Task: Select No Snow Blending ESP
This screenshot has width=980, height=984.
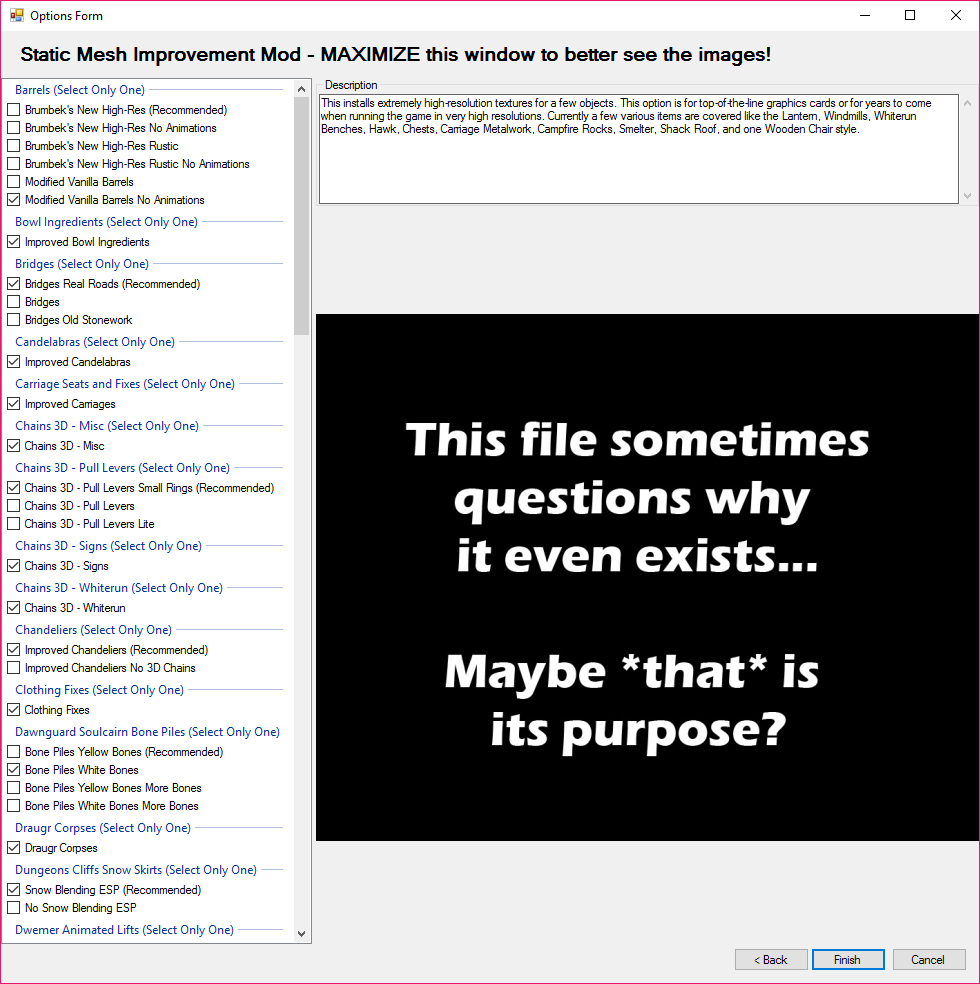Action: tap(13, 908)
